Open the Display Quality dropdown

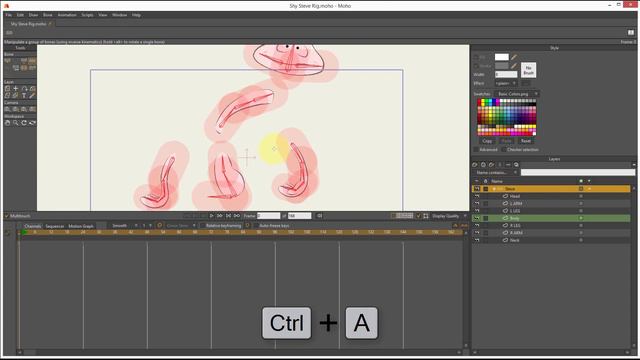pyautogui.click(x=449, y=216)
